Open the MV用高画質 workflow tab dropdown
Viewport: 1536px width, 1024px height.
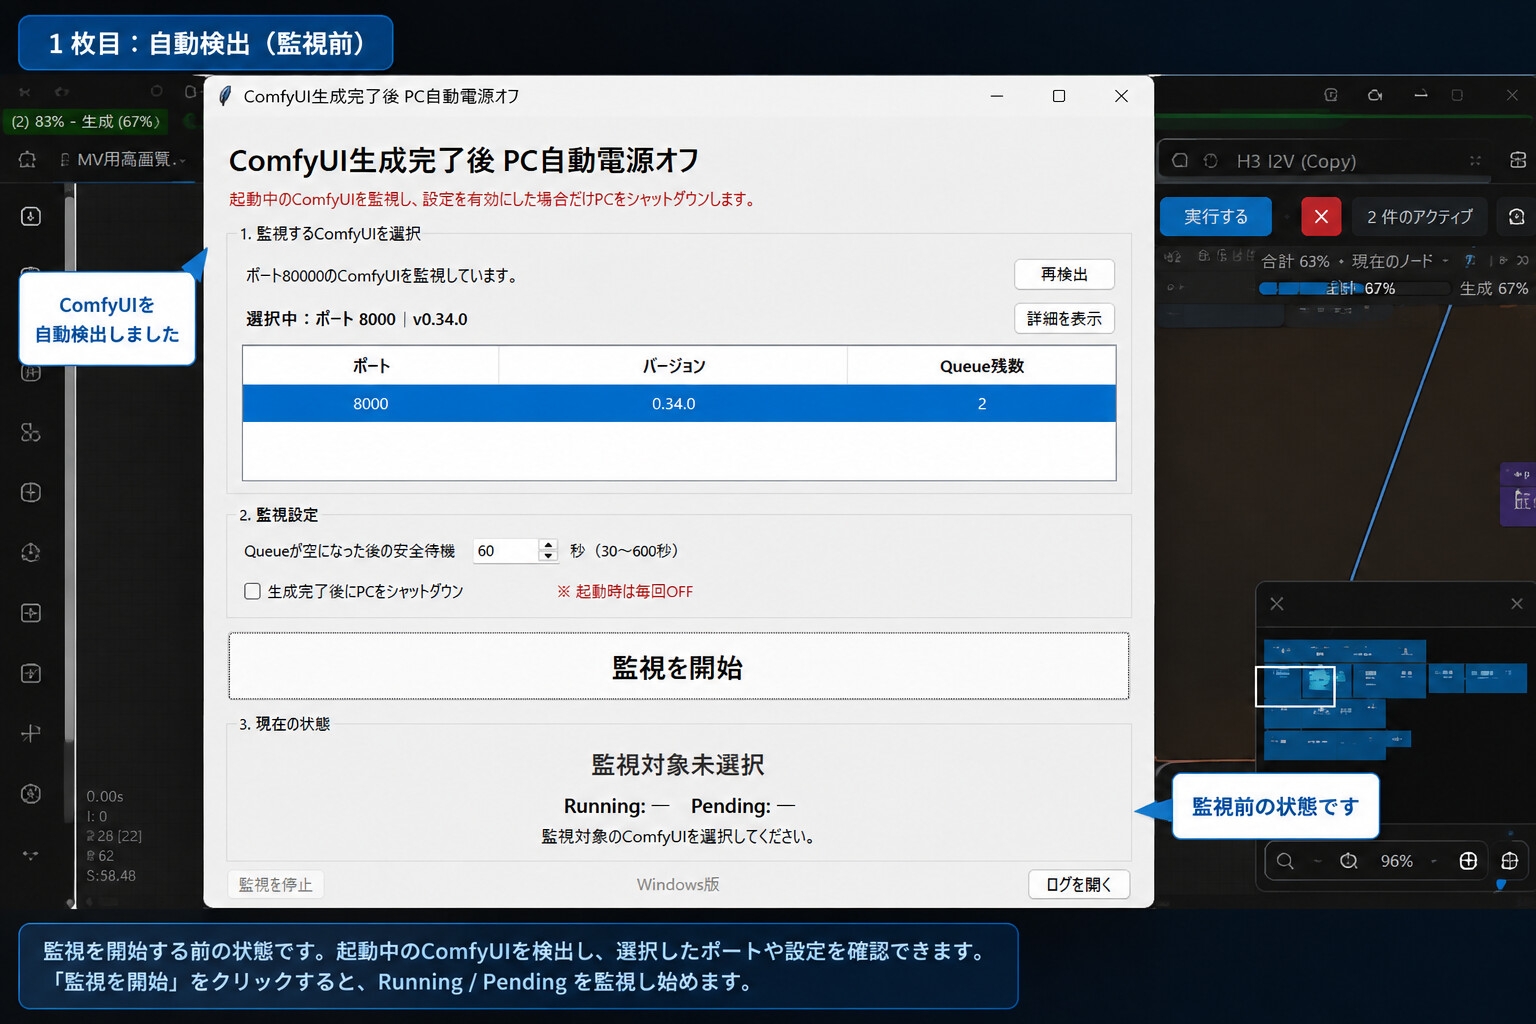tap(183, 160)
